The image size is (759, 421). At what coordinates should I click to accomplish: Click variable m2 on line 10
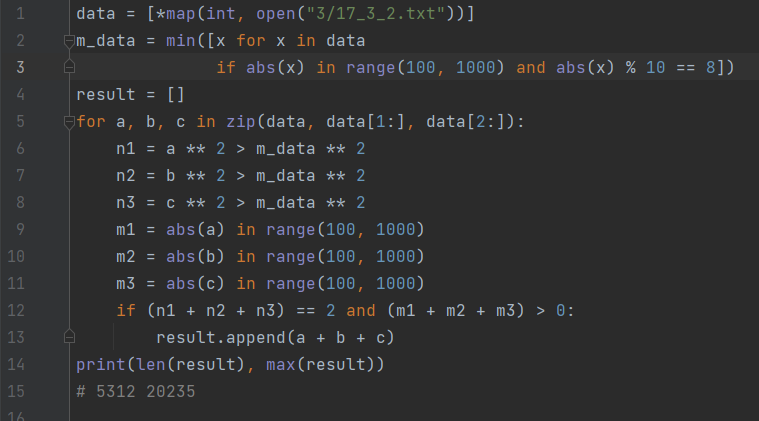[x=126, y=256]
